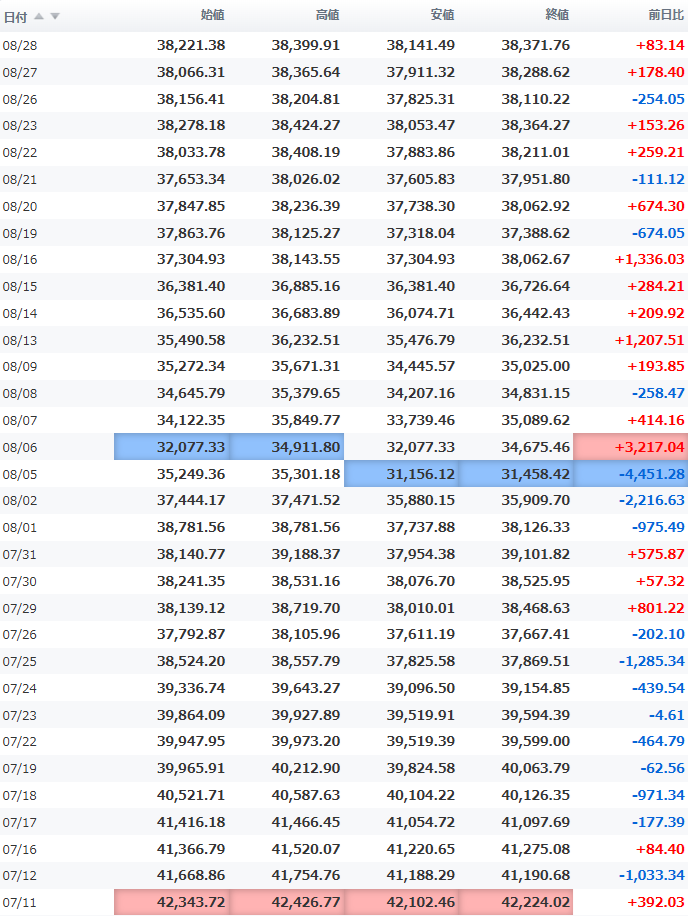Image resolution: width=688 pixels, height=916 pixels.
Task: Select the change value -177.39
Action: pyautogui.click(x=658, y=821)
